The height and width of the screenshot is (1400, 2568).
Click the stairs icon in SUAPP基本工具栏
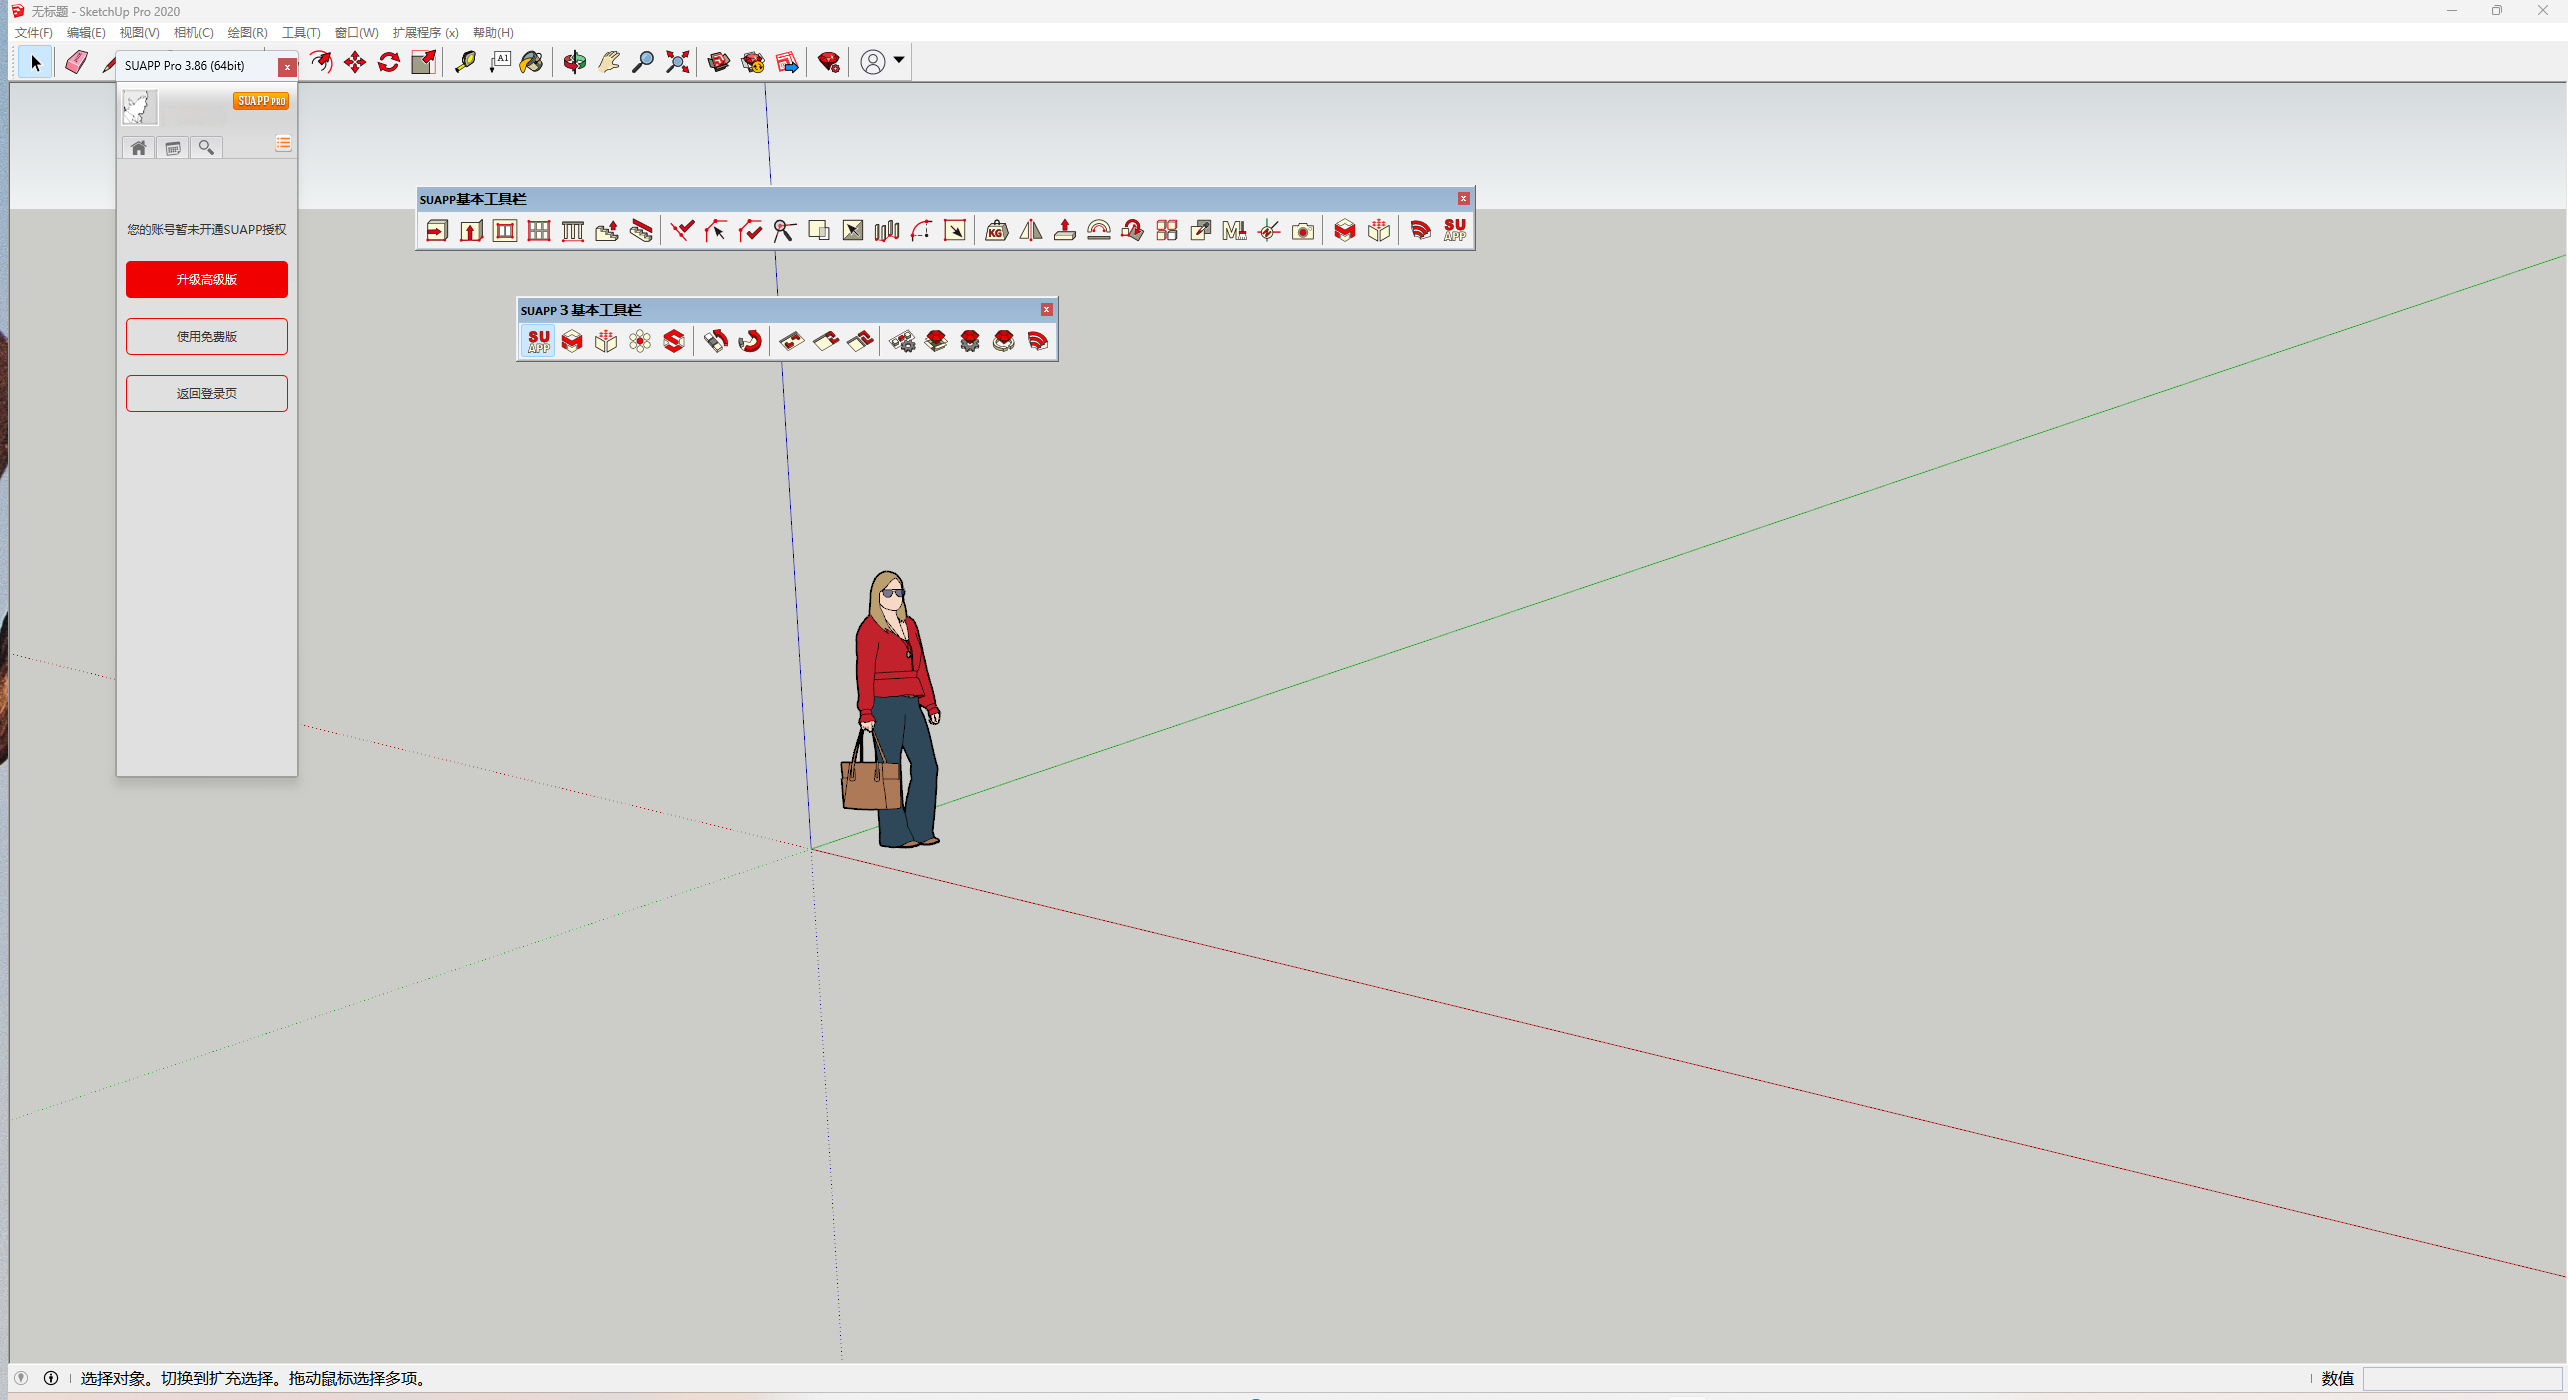click(607, 231)
